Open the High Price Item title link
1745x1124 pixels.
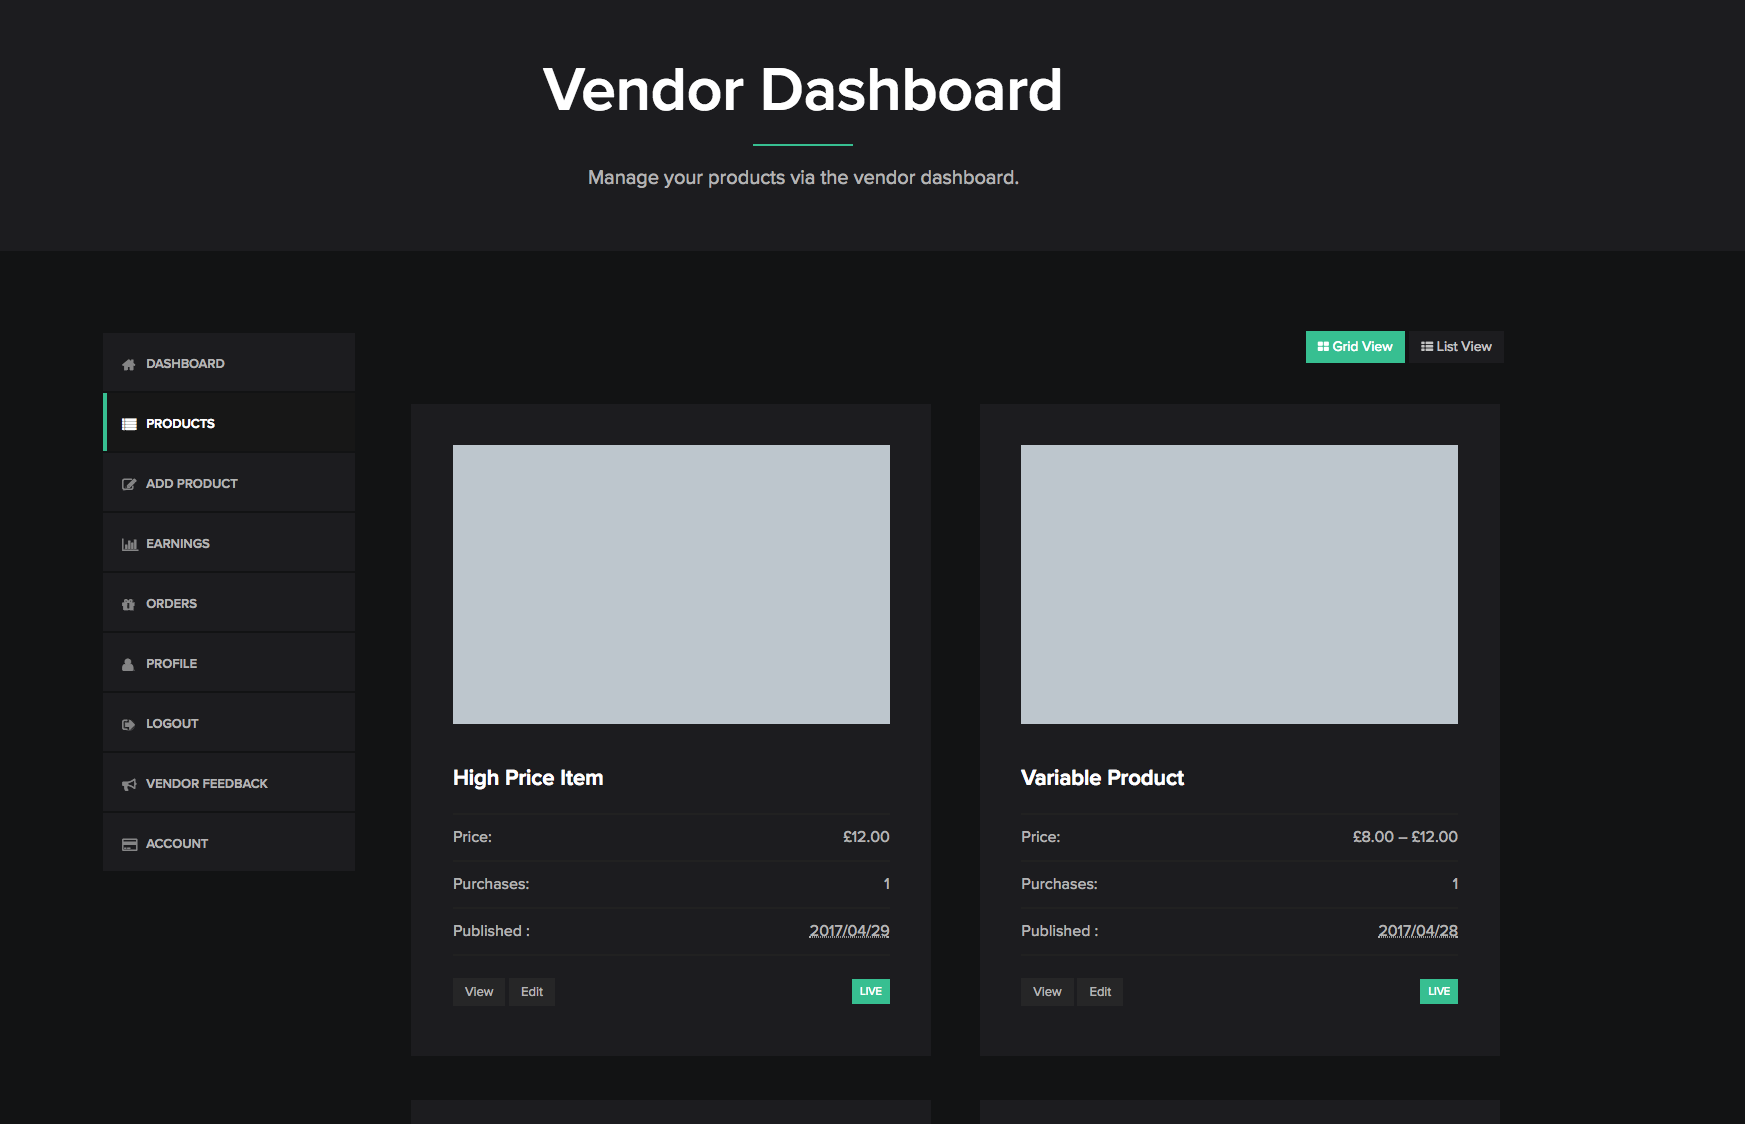528,778
